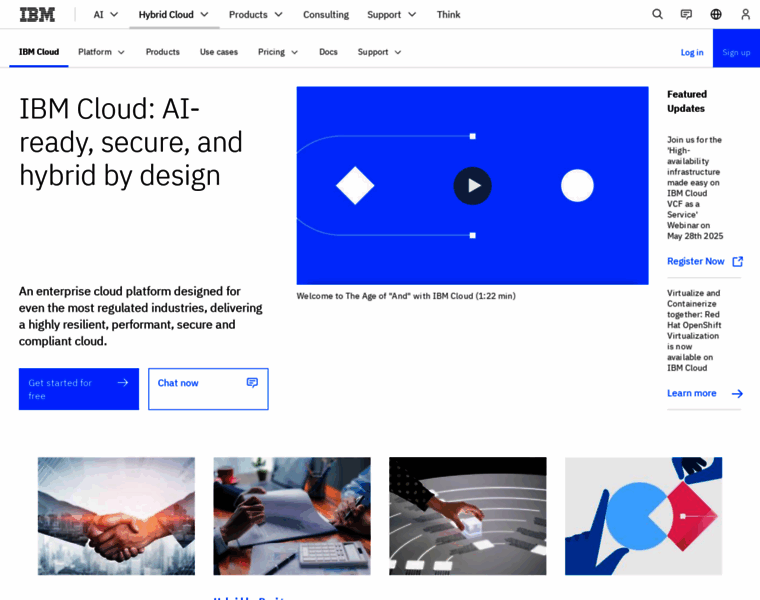Image resolution: width=760 pixels, height=600 pixels.
Task: Open the Consulting page
Action: (326, 15)
